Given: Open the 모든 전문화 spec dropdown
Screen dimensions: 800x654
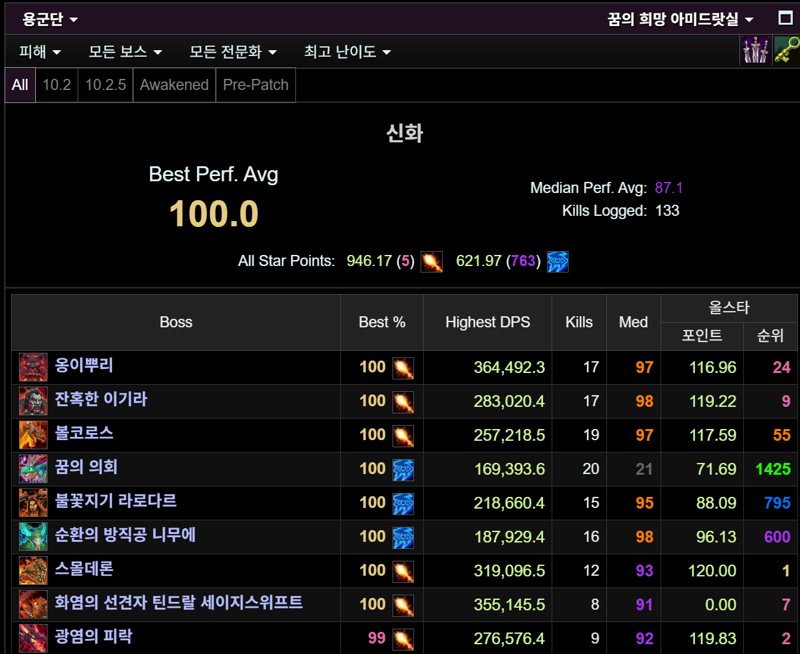Looking at the screenshot, I should [x=233, y=52].
